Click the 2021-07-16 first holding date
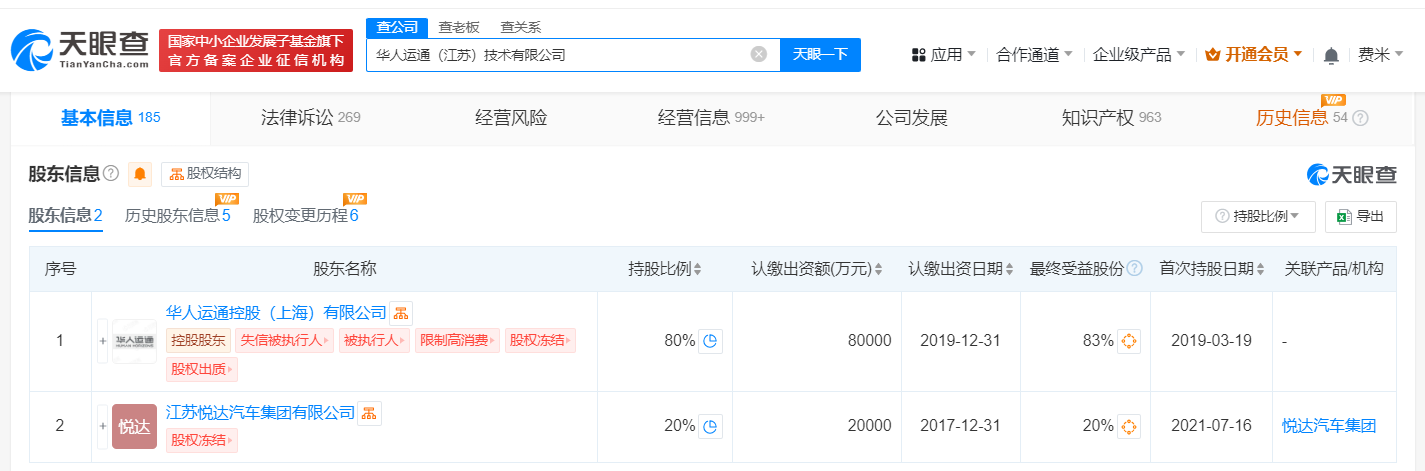This screenshot has height=471, width=1425. [1211, 426]
